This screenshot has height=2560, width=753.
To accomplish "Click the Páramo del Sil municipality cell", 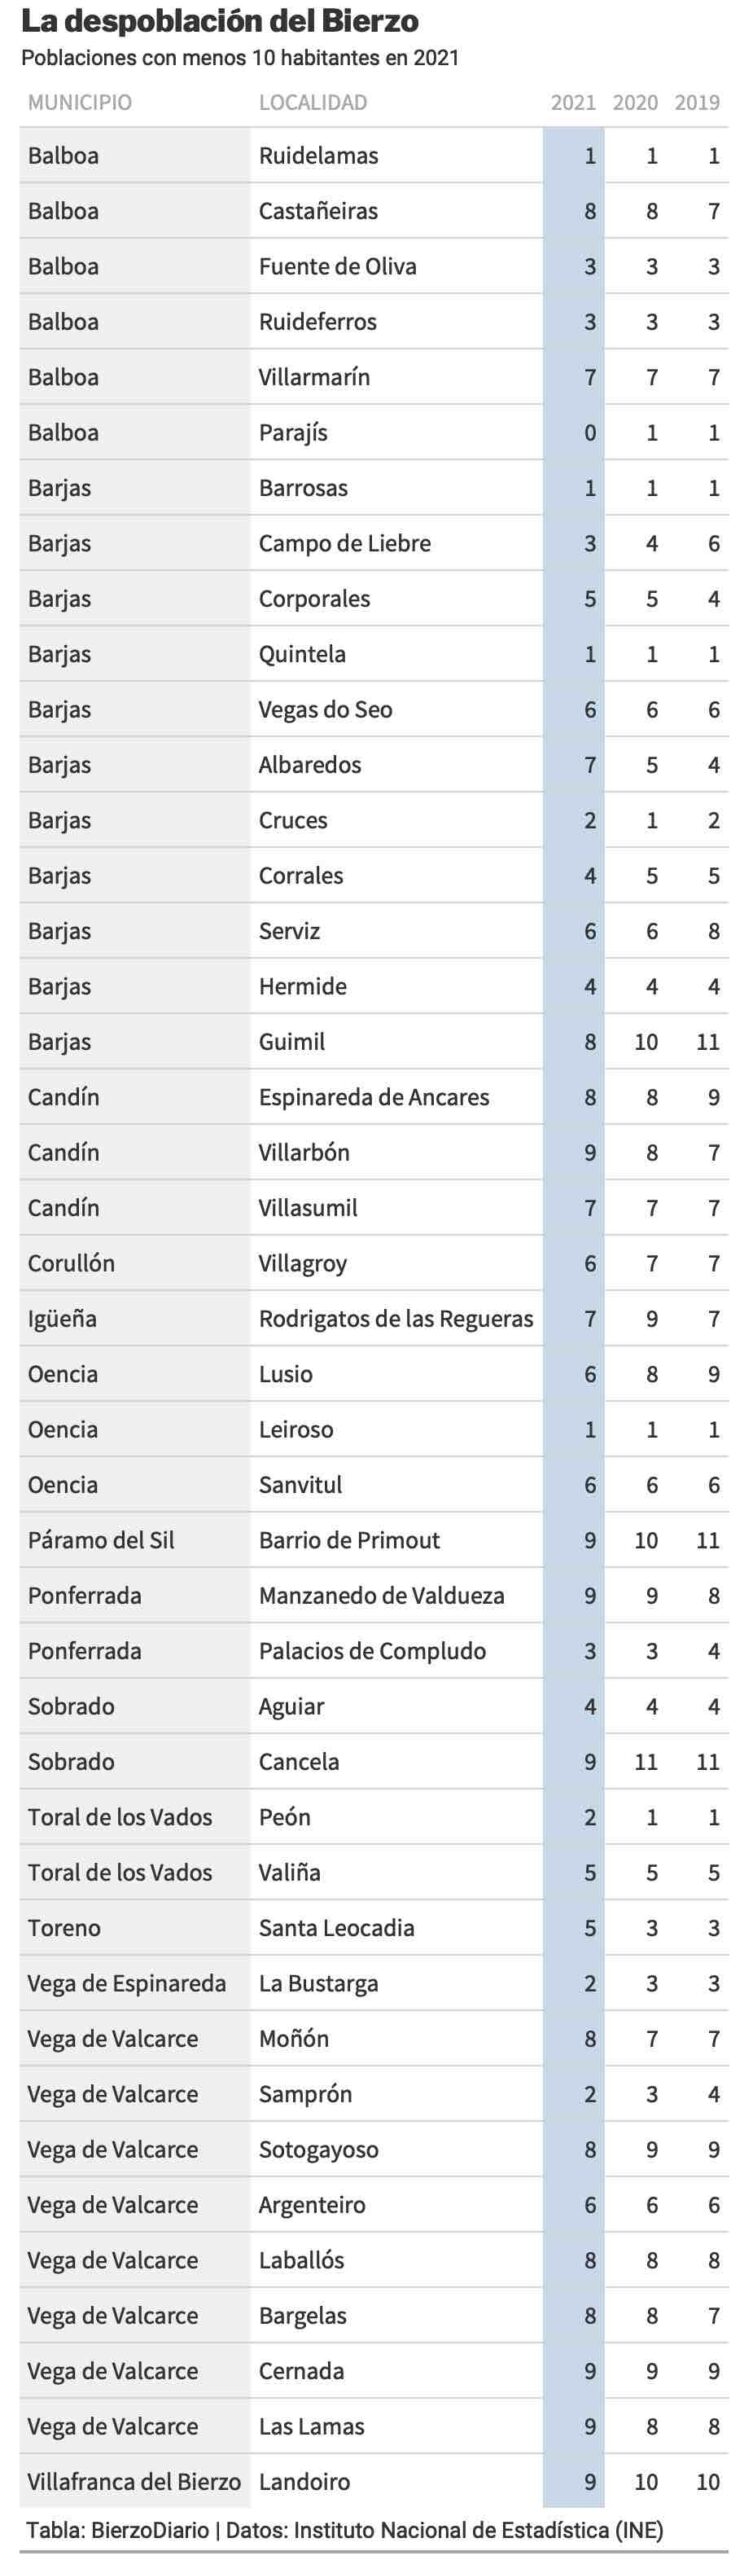I will point(135,1540).
